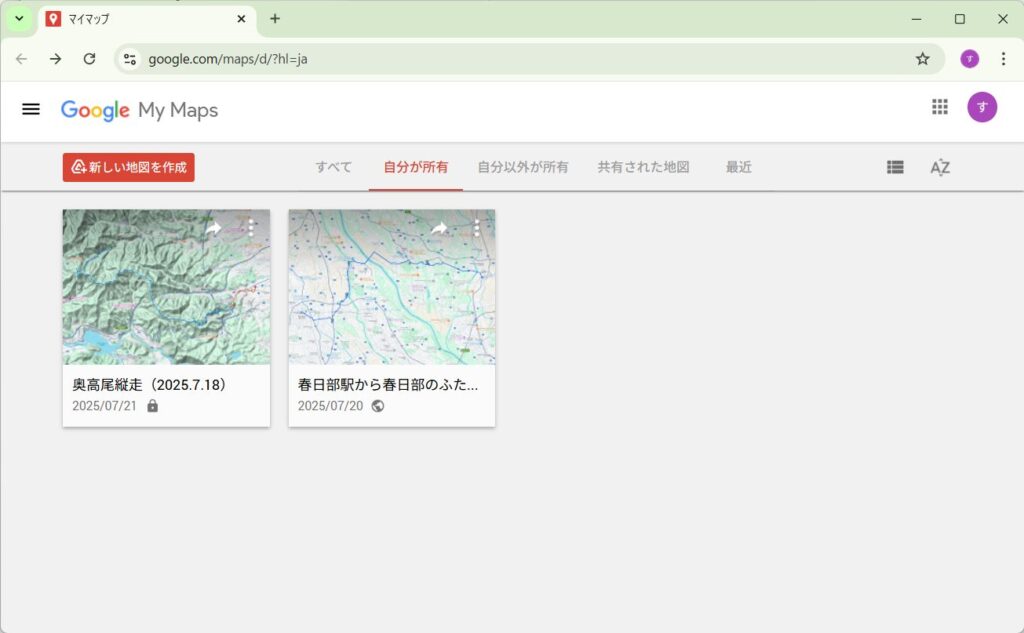Switch to 自分以外が所有 tab
The width and height of the screenshot is (1024, 633).
(522, 167)
